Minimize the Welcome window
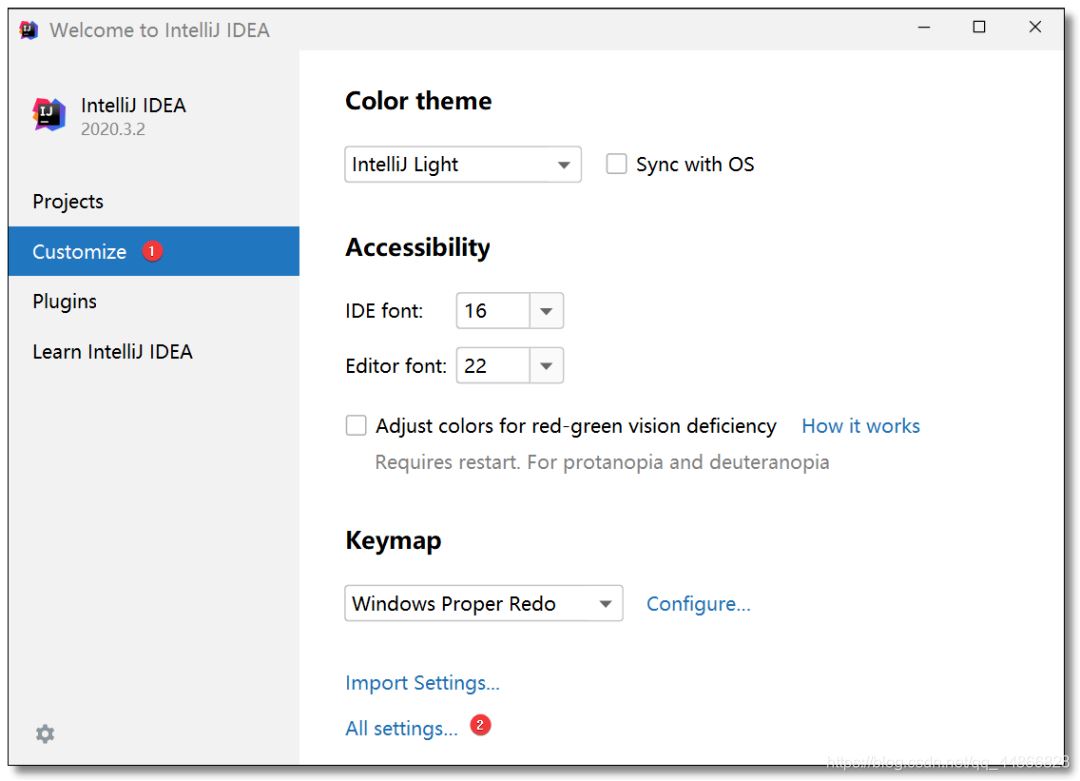The width and height of the screenshot is (1080, 781). click(x=923, y=28)
